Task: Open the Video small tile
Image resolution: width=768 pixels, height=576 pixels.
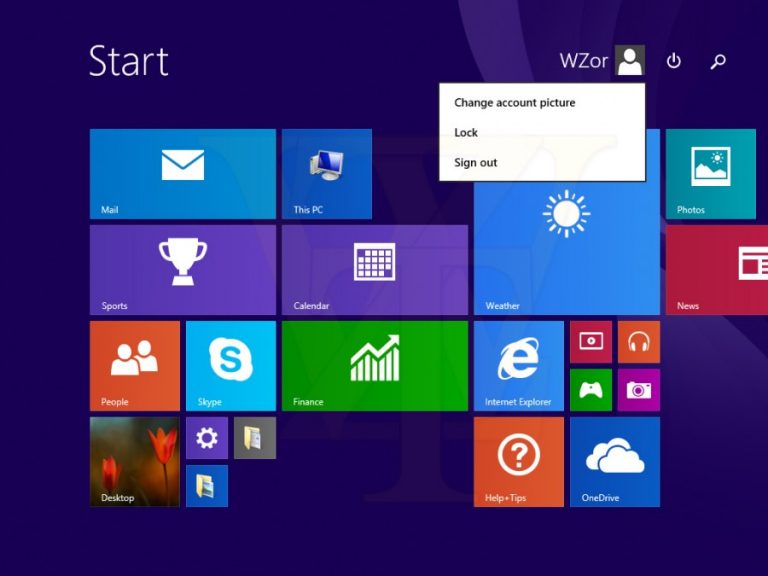Action: pyautogui.click(x=591, y=342)
